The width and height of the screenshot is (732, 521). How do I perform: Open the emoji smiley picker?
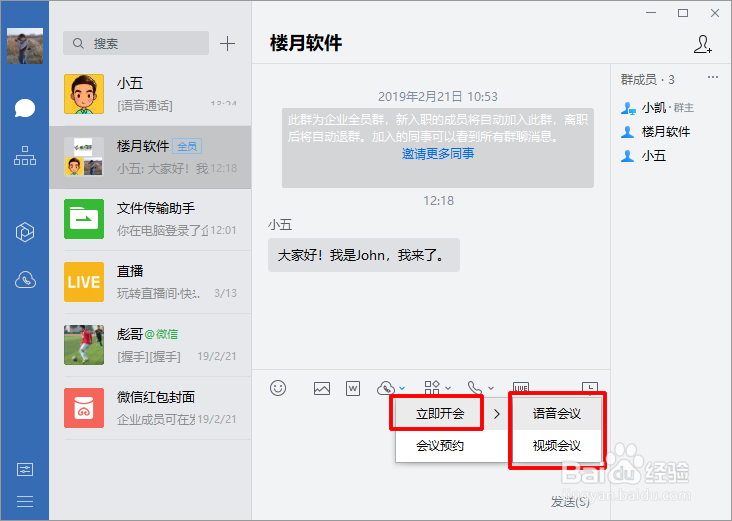278,388
